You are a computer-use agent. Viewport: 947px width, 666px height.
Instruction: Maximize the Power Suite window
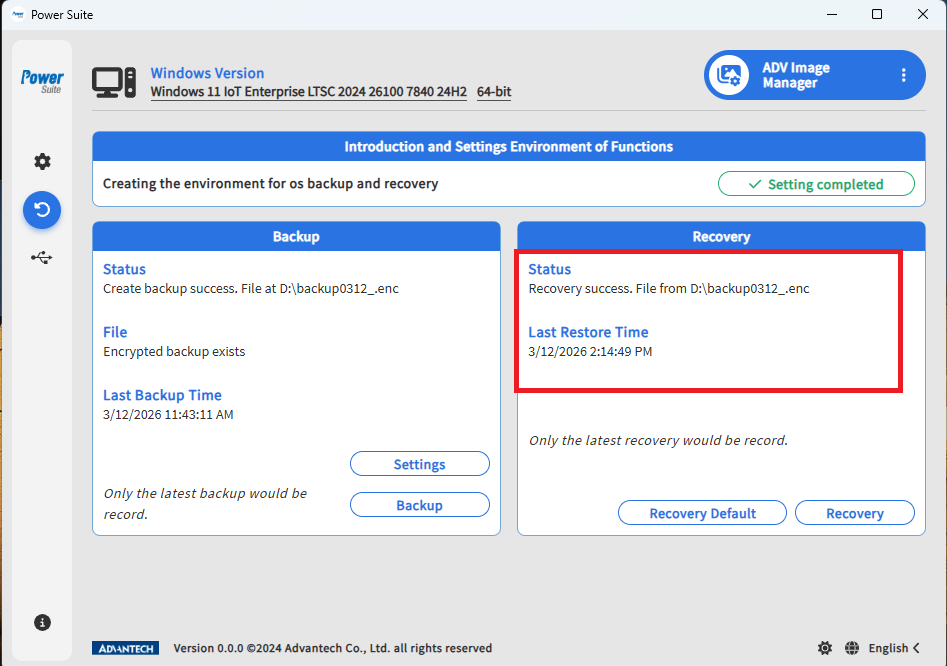877,14
